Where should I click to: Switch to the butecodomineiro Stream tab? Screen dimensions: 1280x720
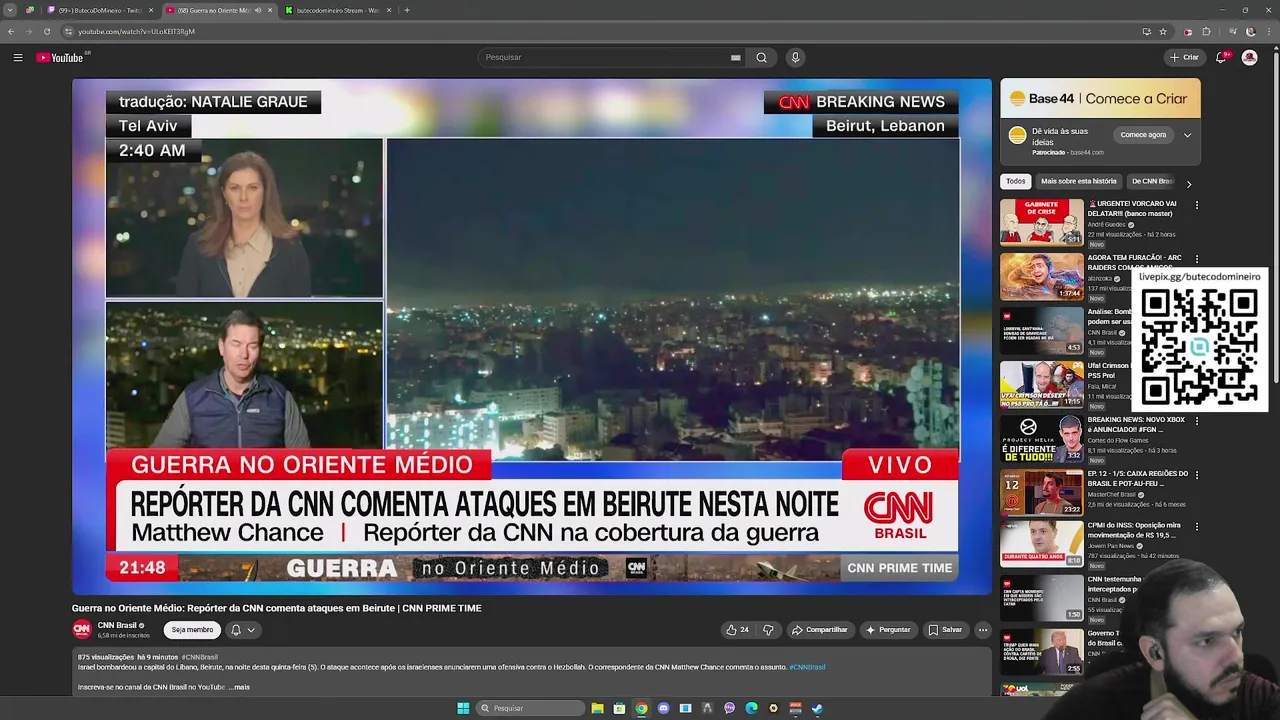[337, 10]
